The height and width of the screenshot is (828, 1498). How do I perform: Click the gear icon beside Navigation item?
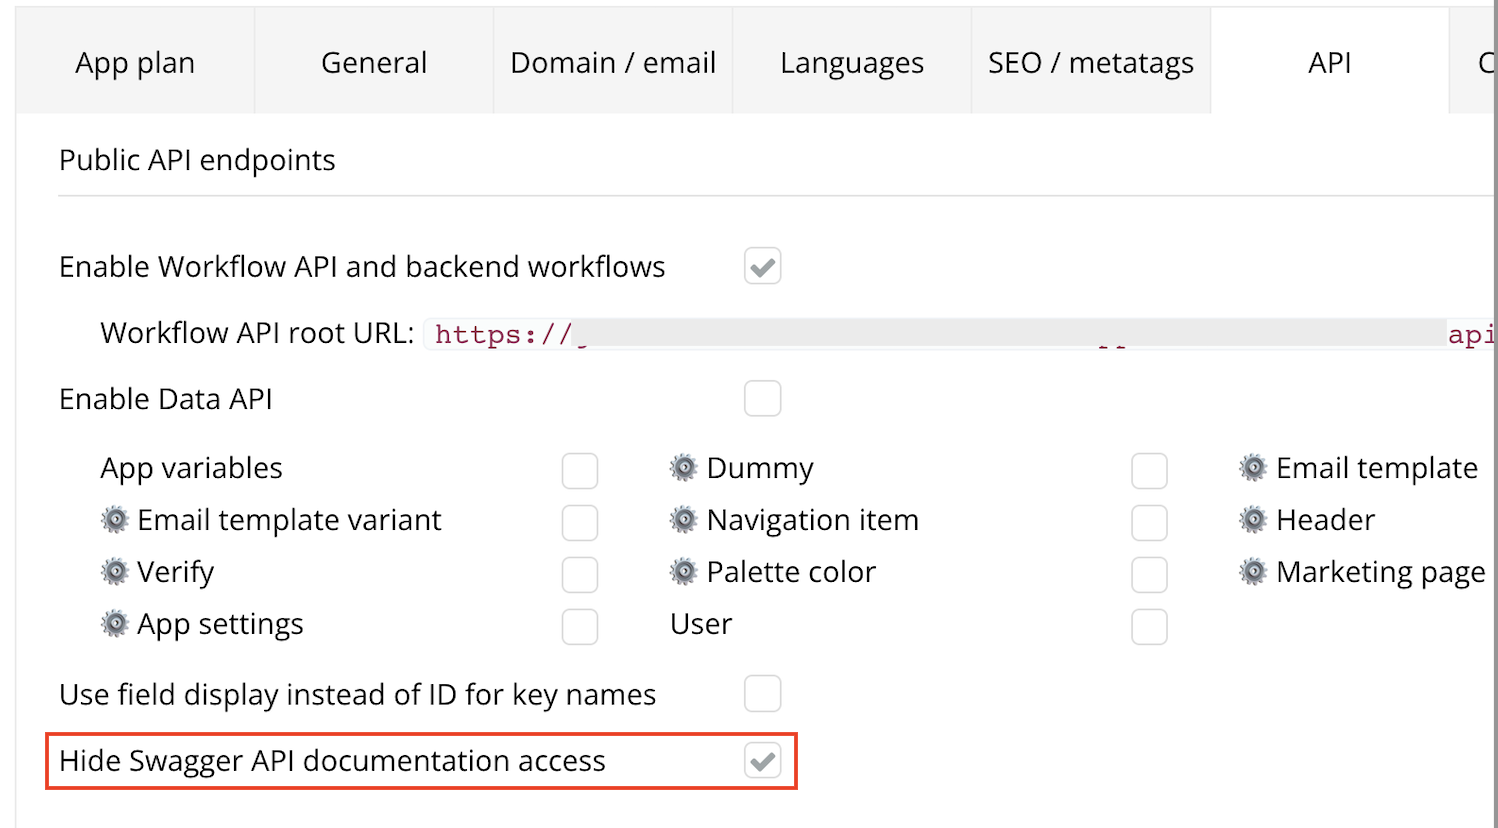683,520
